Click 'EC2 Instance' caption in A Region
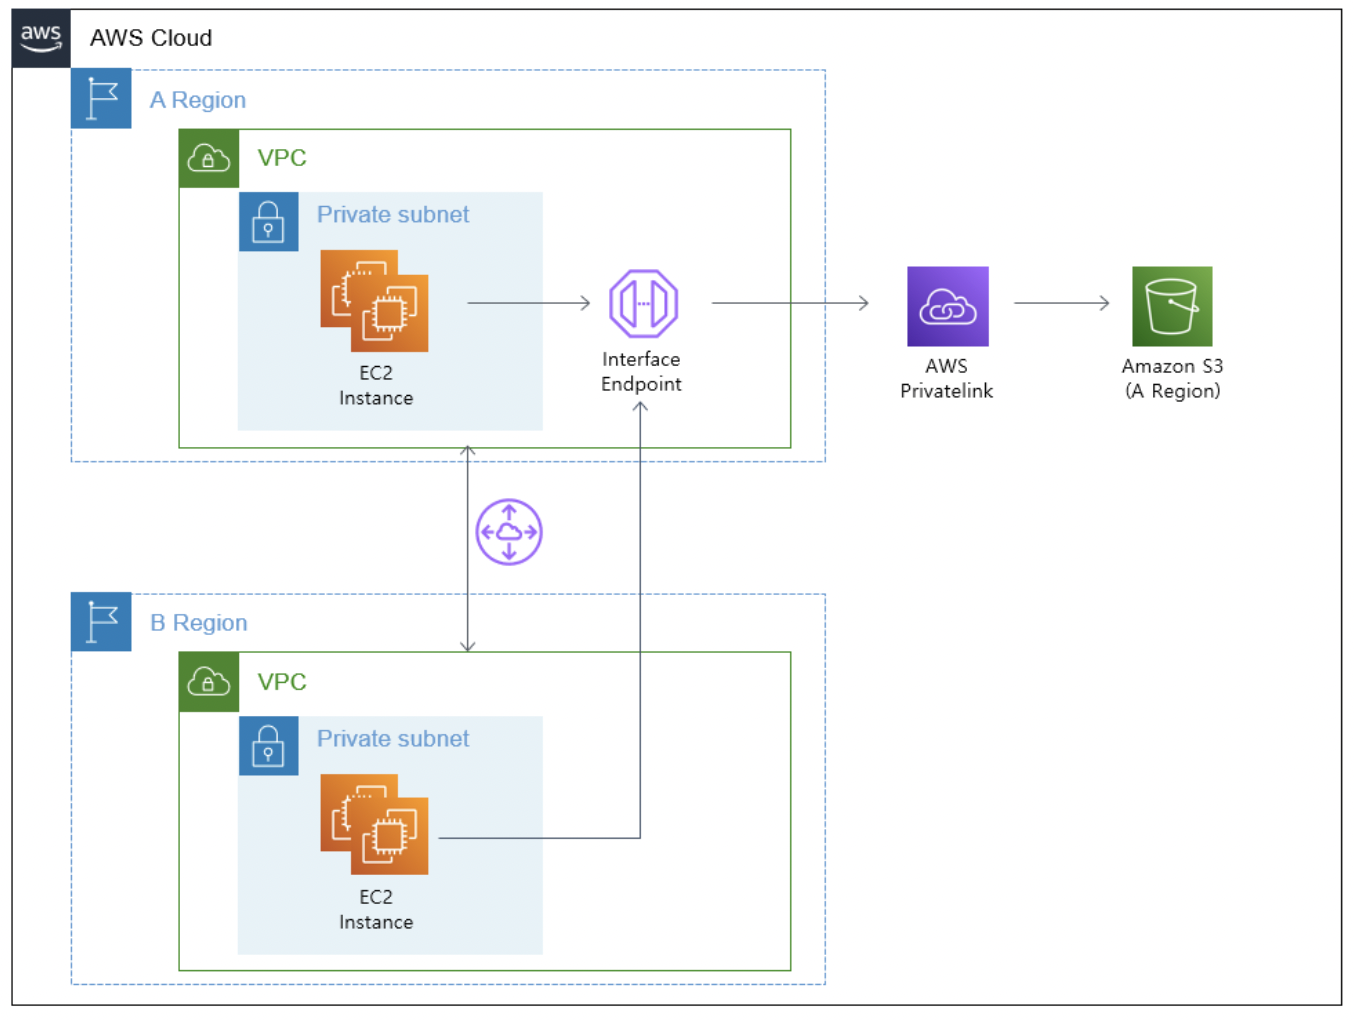This screenshot has height=1020, width=1354. (376, 385)
